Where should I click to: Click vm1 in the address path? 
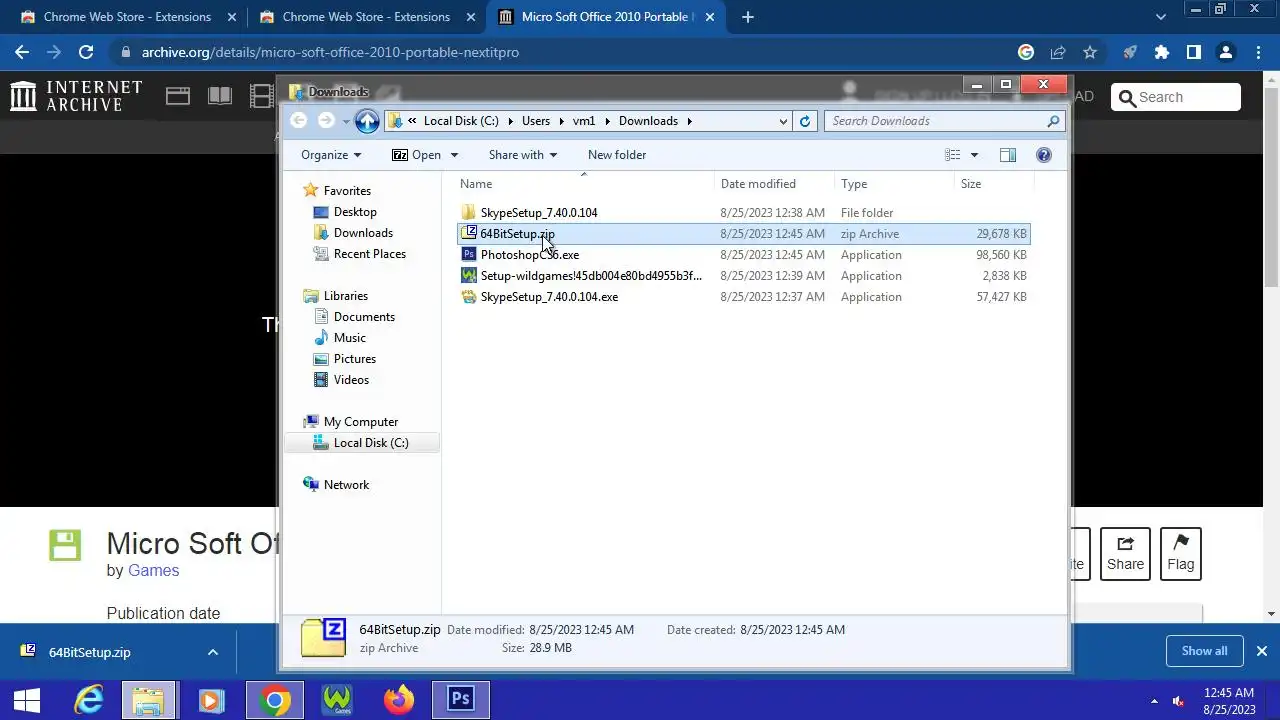pos(584,121)
